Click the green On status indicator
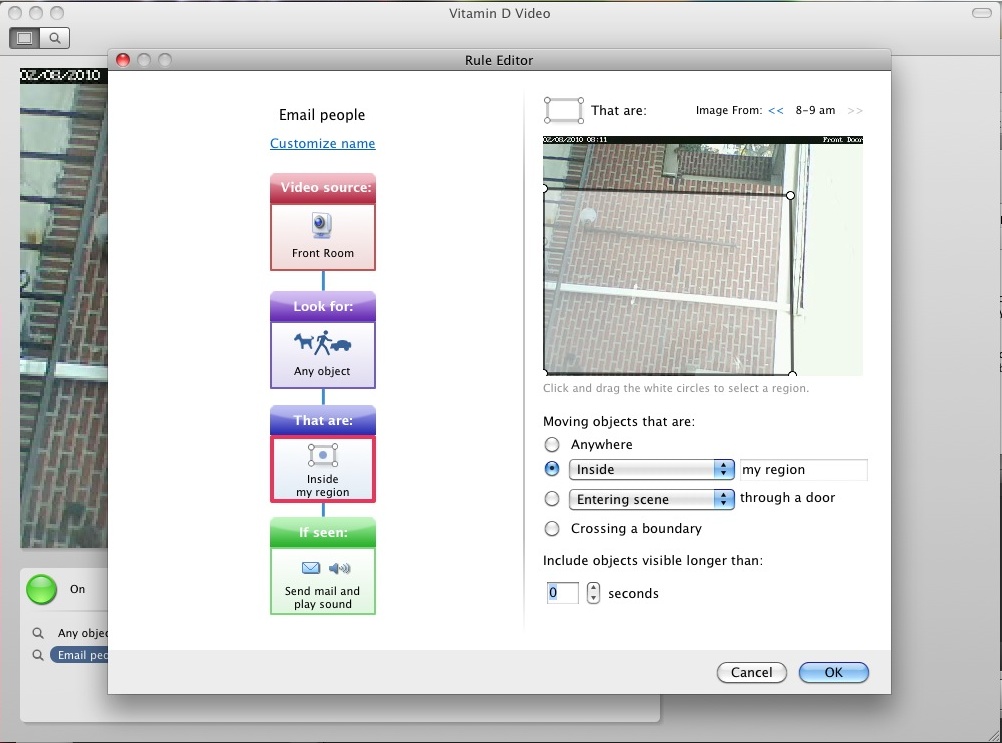This screenshot has height=743, width=1002. (42, 590)
